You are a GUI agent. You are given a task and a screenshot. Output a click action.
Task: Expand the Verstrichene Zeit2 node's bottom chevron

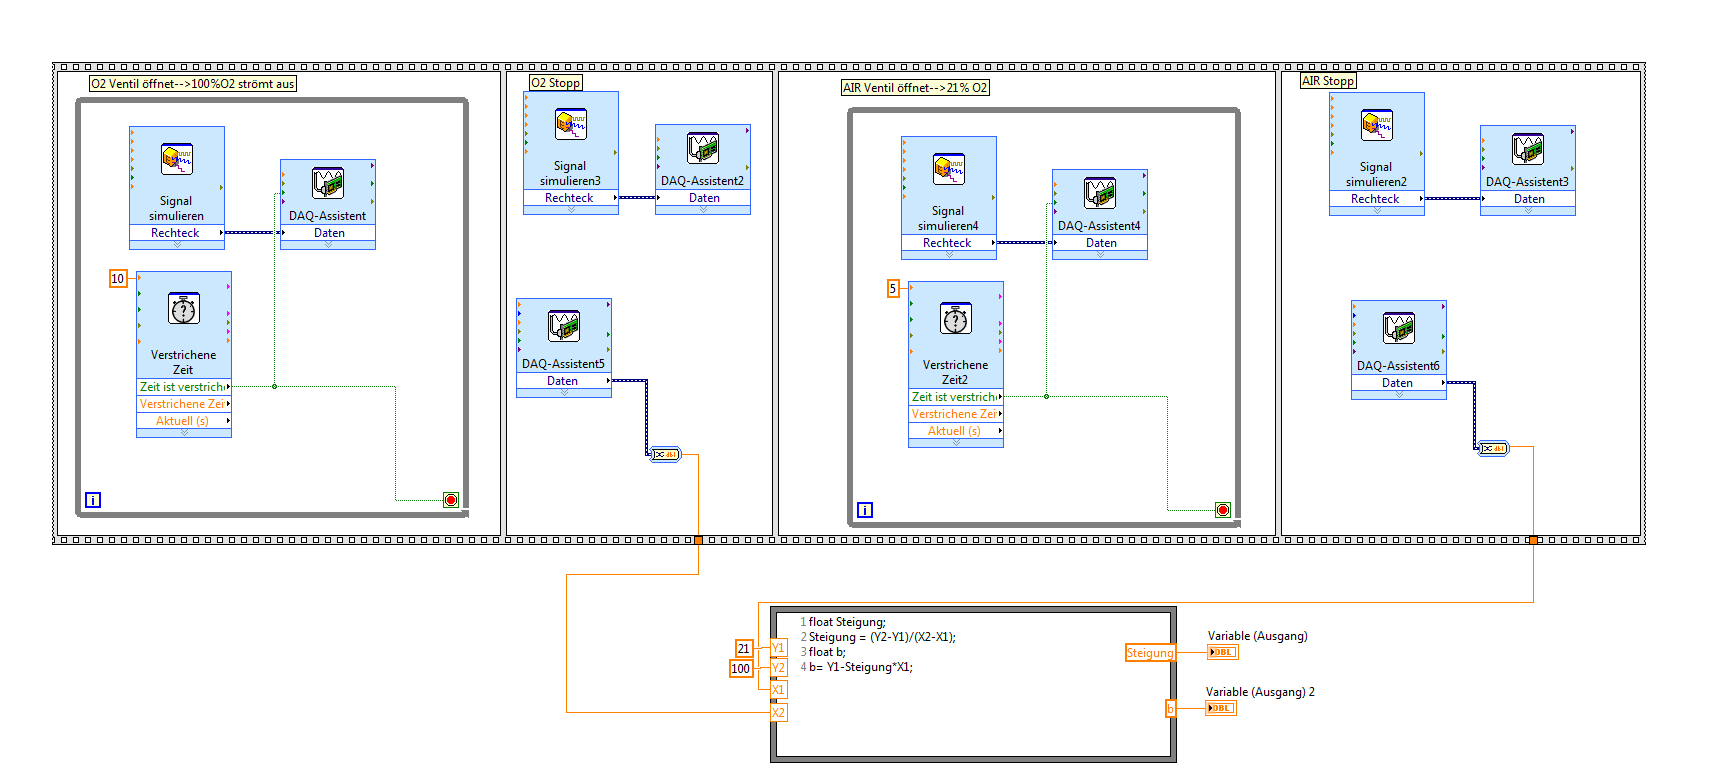[x=956, y=443]
